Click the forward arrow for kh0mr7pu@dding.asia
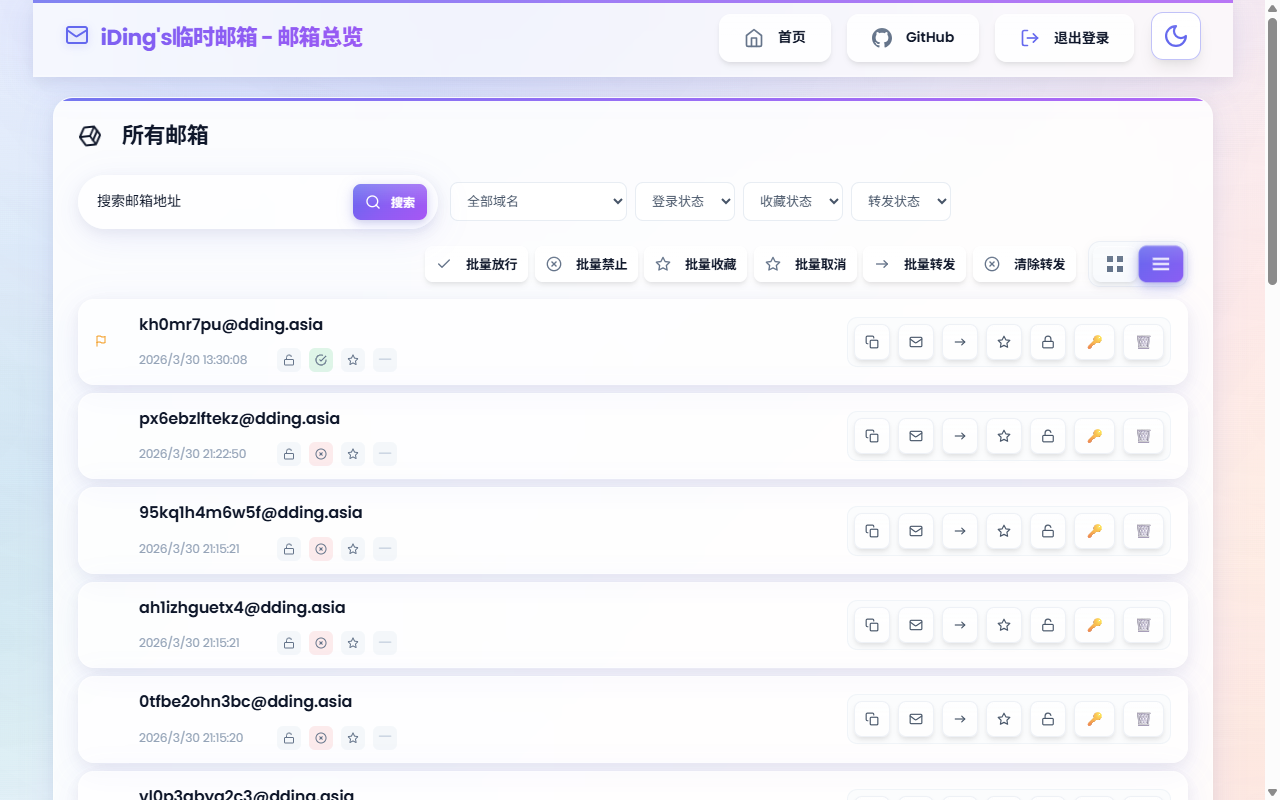The width and height of the screenshot is (1280, 800). coord(959,342)
